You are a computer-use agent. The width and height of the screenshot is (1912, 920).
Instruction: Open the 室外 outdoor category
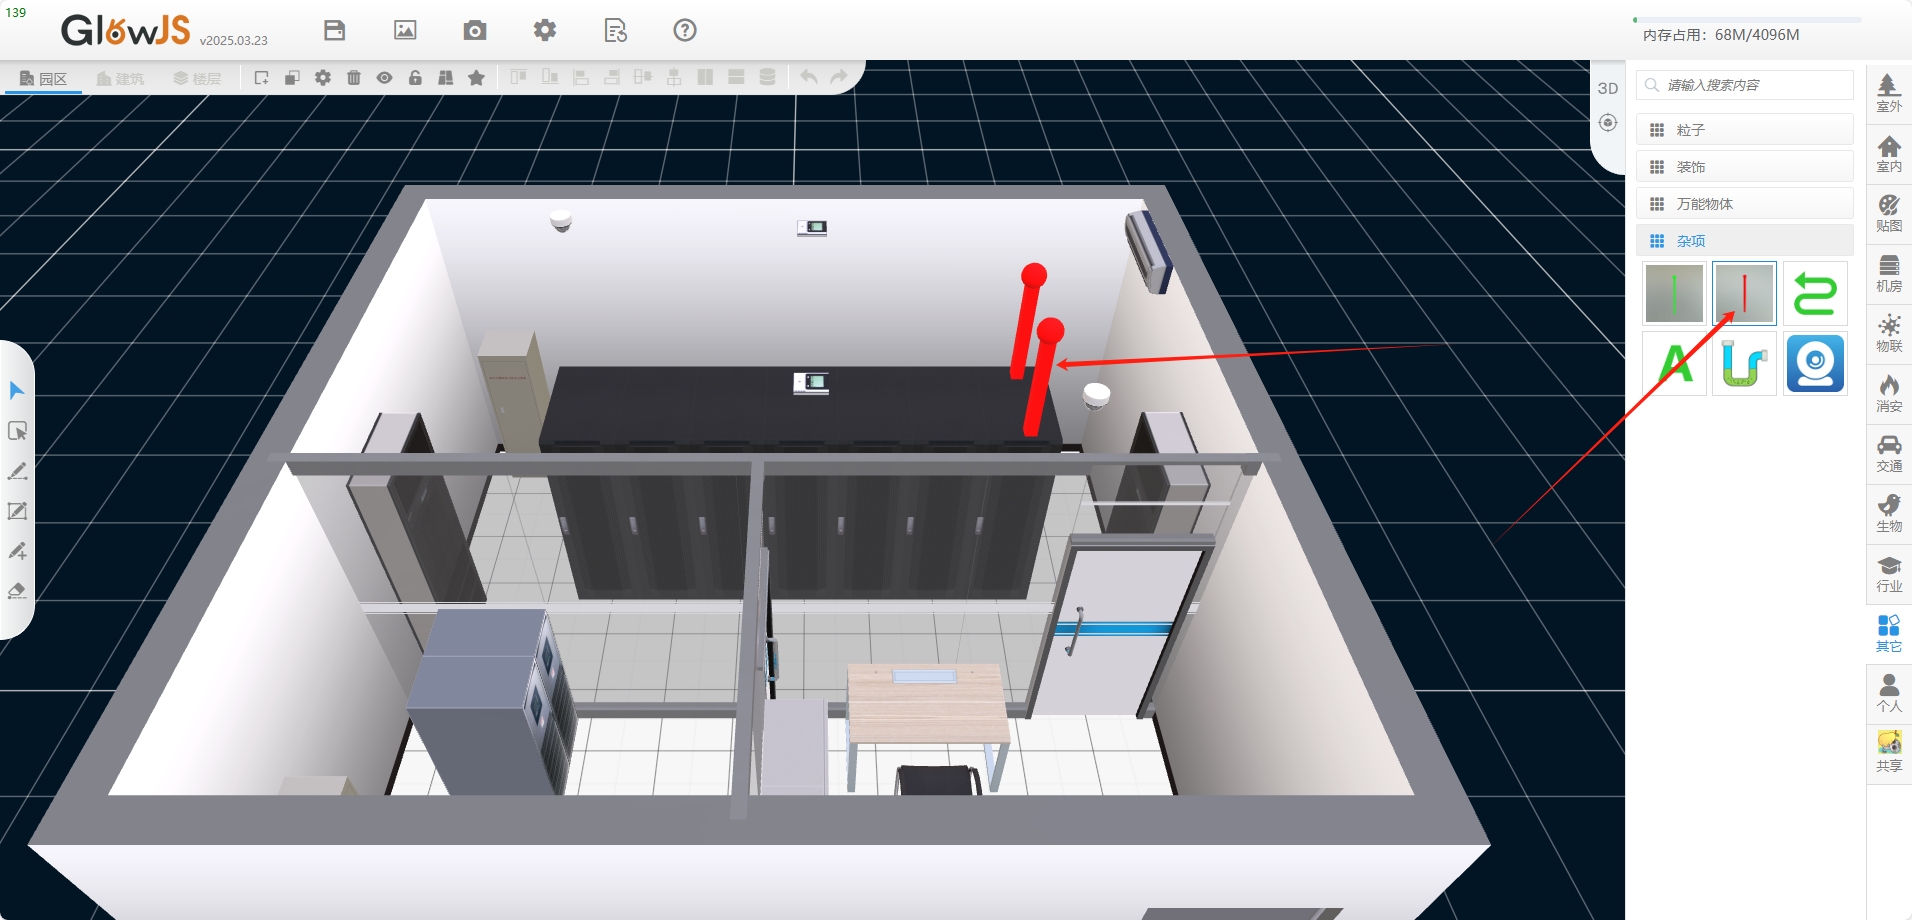pyautogui.click(x=1889, y=93)
